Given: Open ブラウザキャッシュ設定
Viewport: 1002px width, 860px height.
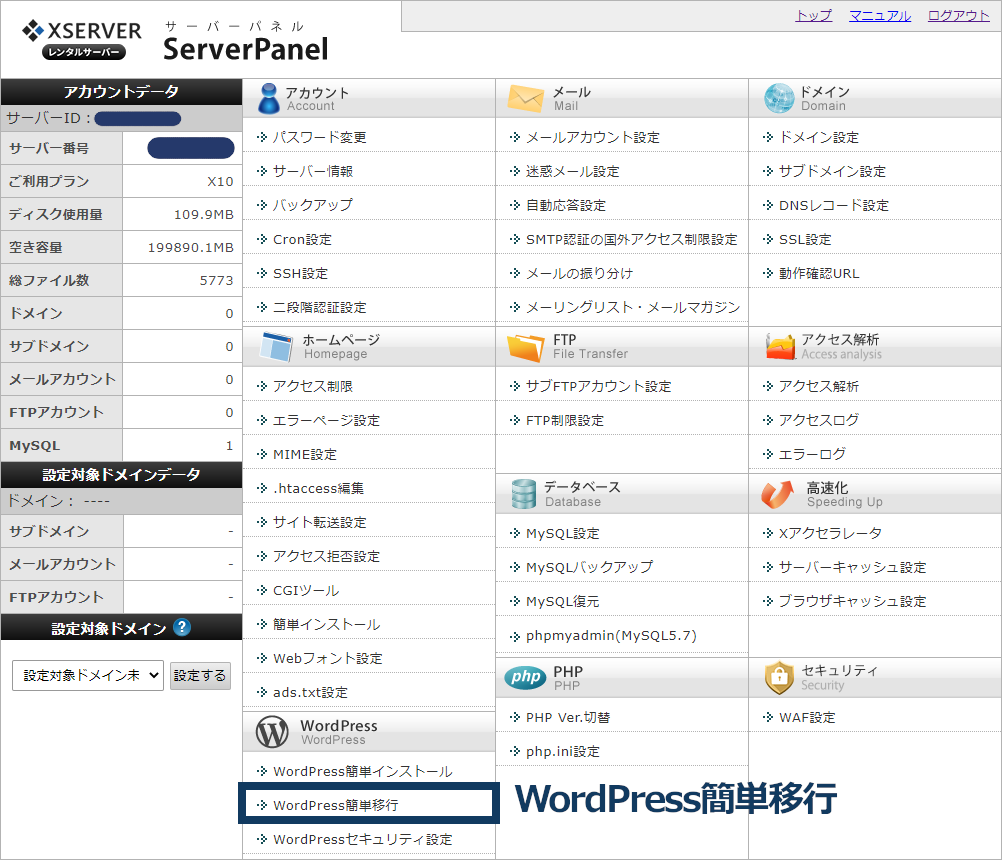Looking at the screenshot, I should [852, 601].
